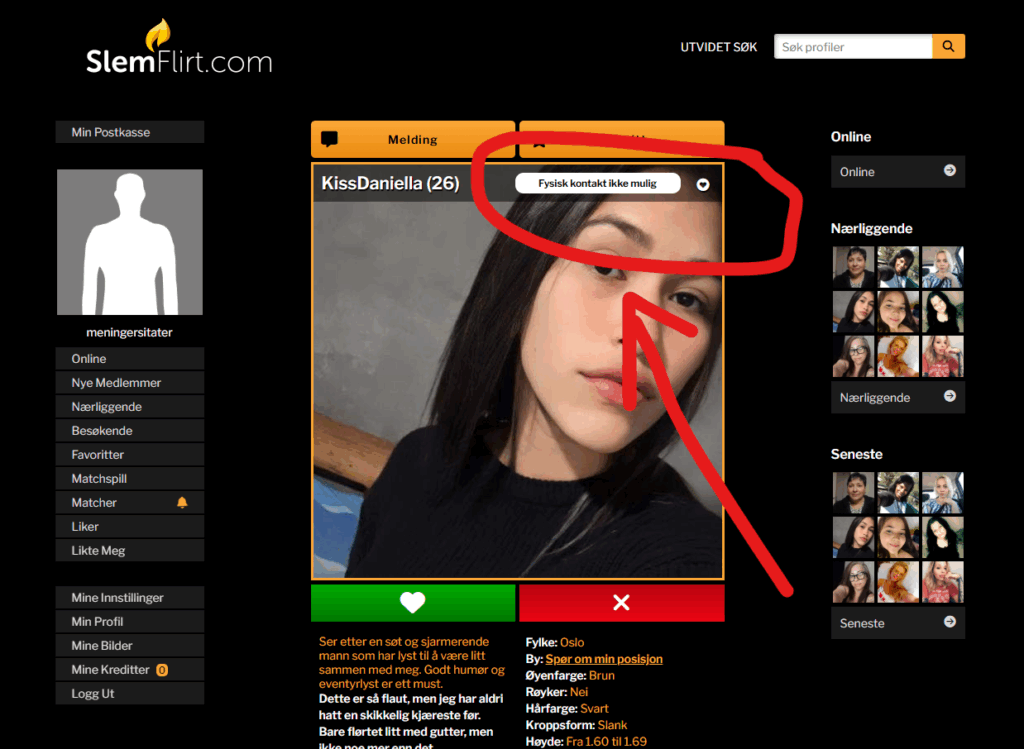Open the glasses-wearing thumbnail under Nærliggende
Viewport: 1024px width, 749px height.
click(x=853, y=357)
